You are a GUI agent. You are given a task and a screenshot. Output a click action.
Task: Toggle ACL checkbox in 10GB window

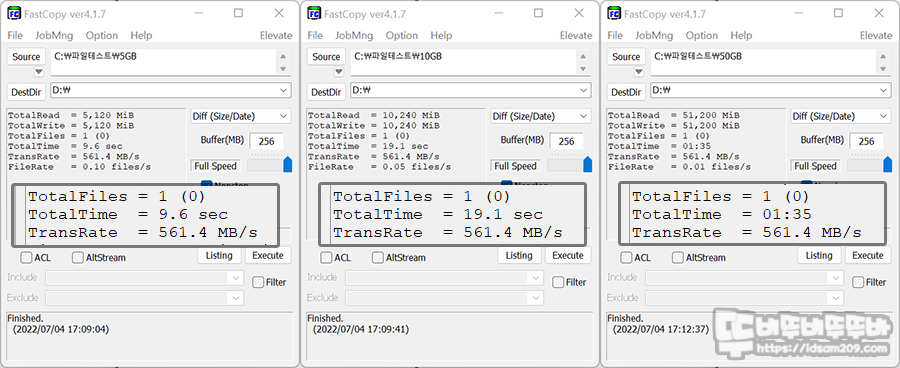tap(326, 258)
